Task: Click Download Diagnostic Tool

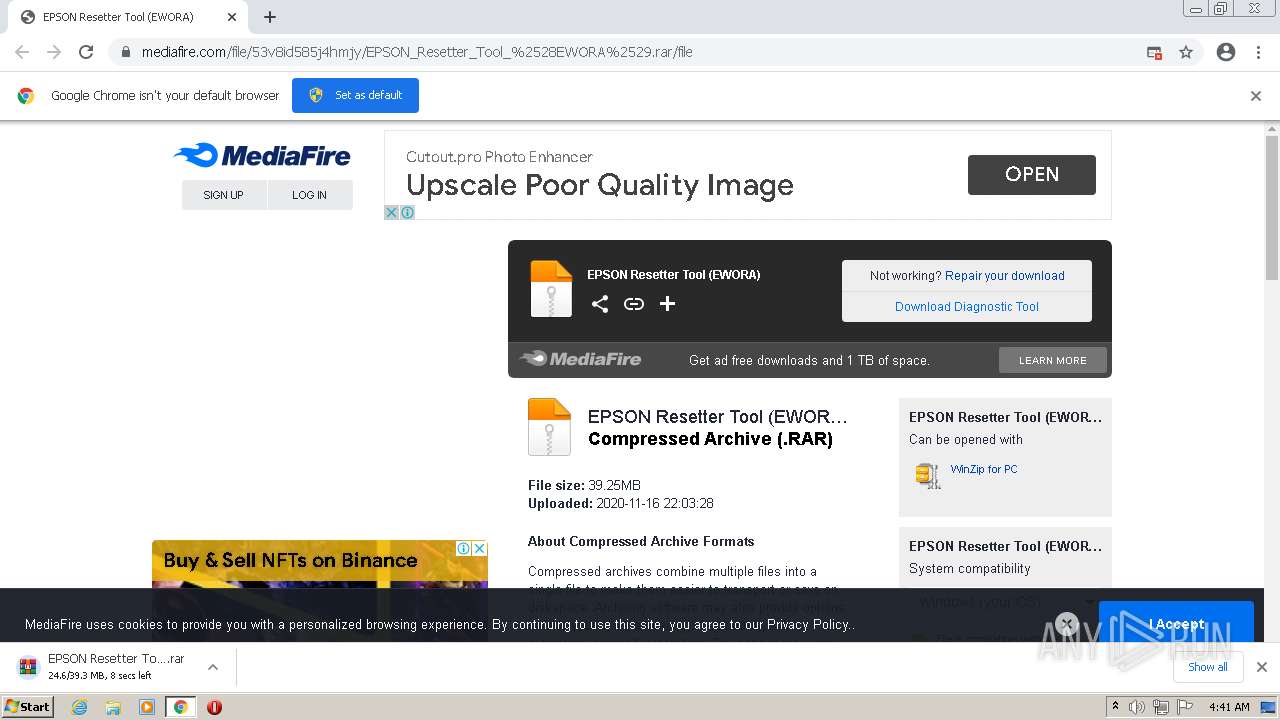Action: pos(967,307)
